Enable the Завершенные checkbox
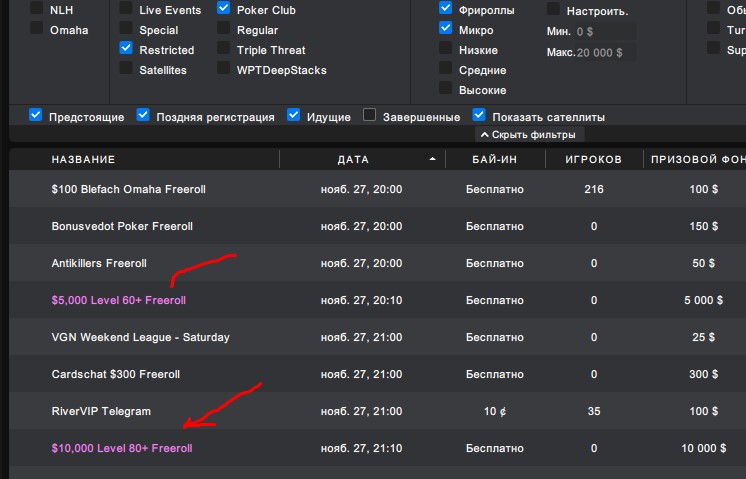The image size is (746, 479). (x=369, y=115)
